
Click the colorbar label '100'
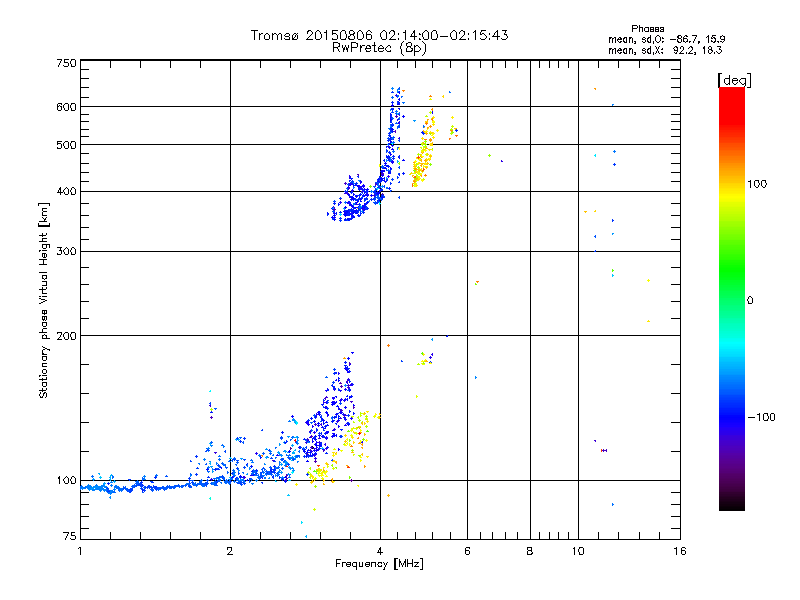757,184
